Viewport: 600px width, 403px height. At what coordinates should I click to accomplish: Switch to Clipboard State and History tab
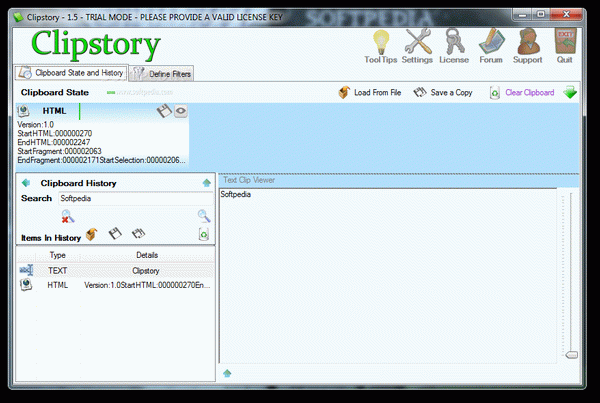tap(71, 73)
